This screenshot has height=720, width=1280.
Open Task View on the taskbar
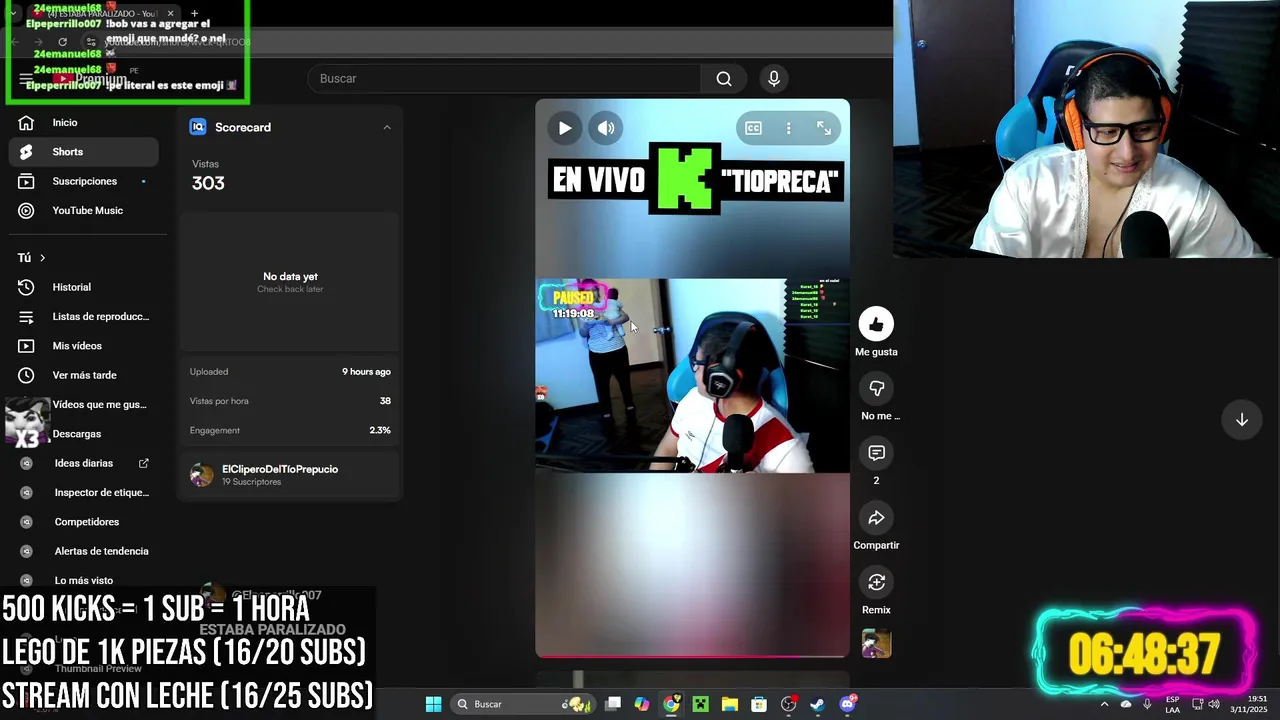[613, 704]
